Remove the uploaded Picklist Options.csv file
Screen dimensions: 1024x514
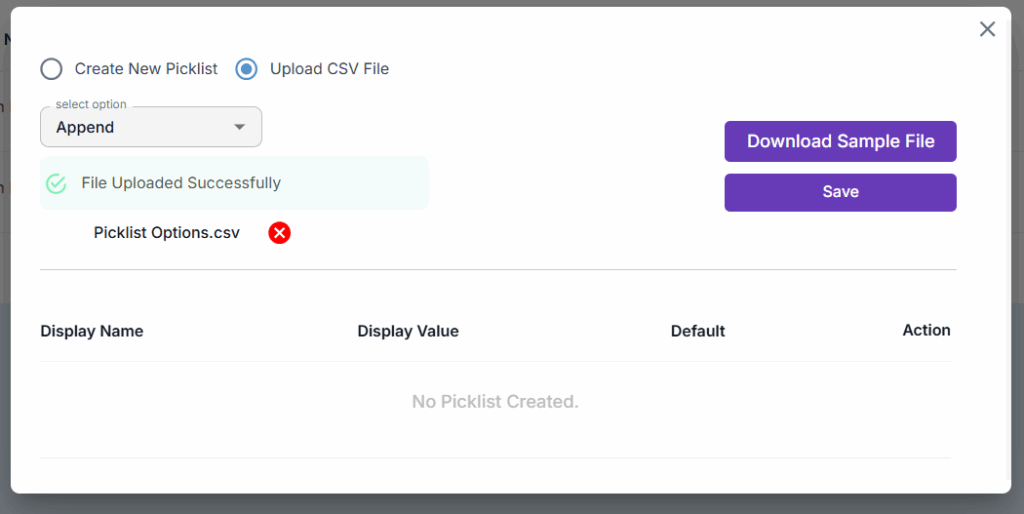point(280,233)
